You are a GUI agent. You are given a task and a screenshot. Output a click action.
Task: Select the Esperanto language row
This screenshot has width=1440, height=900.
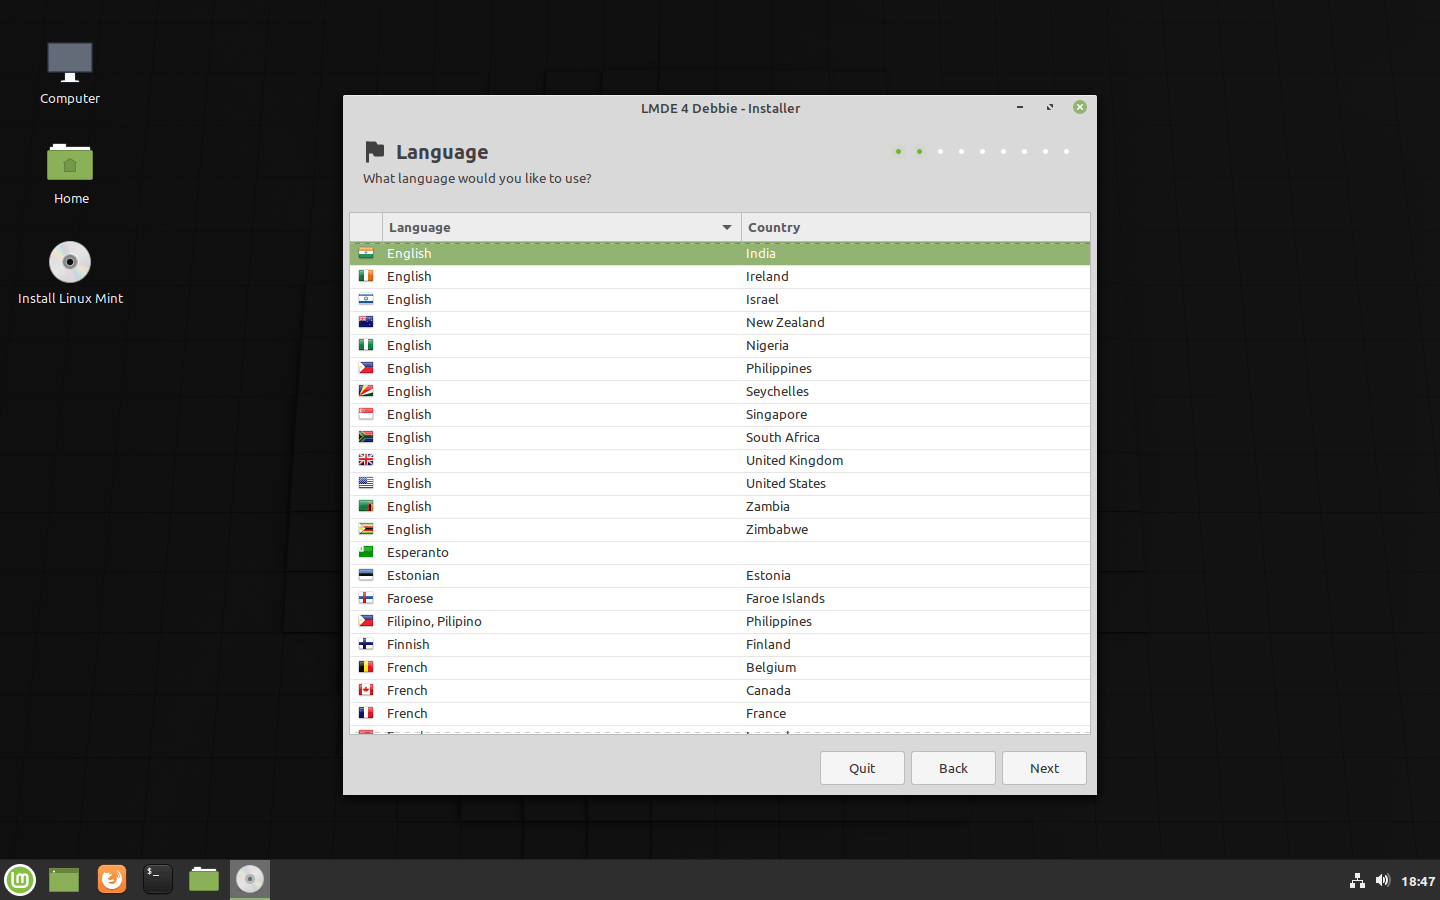point(720,552)
